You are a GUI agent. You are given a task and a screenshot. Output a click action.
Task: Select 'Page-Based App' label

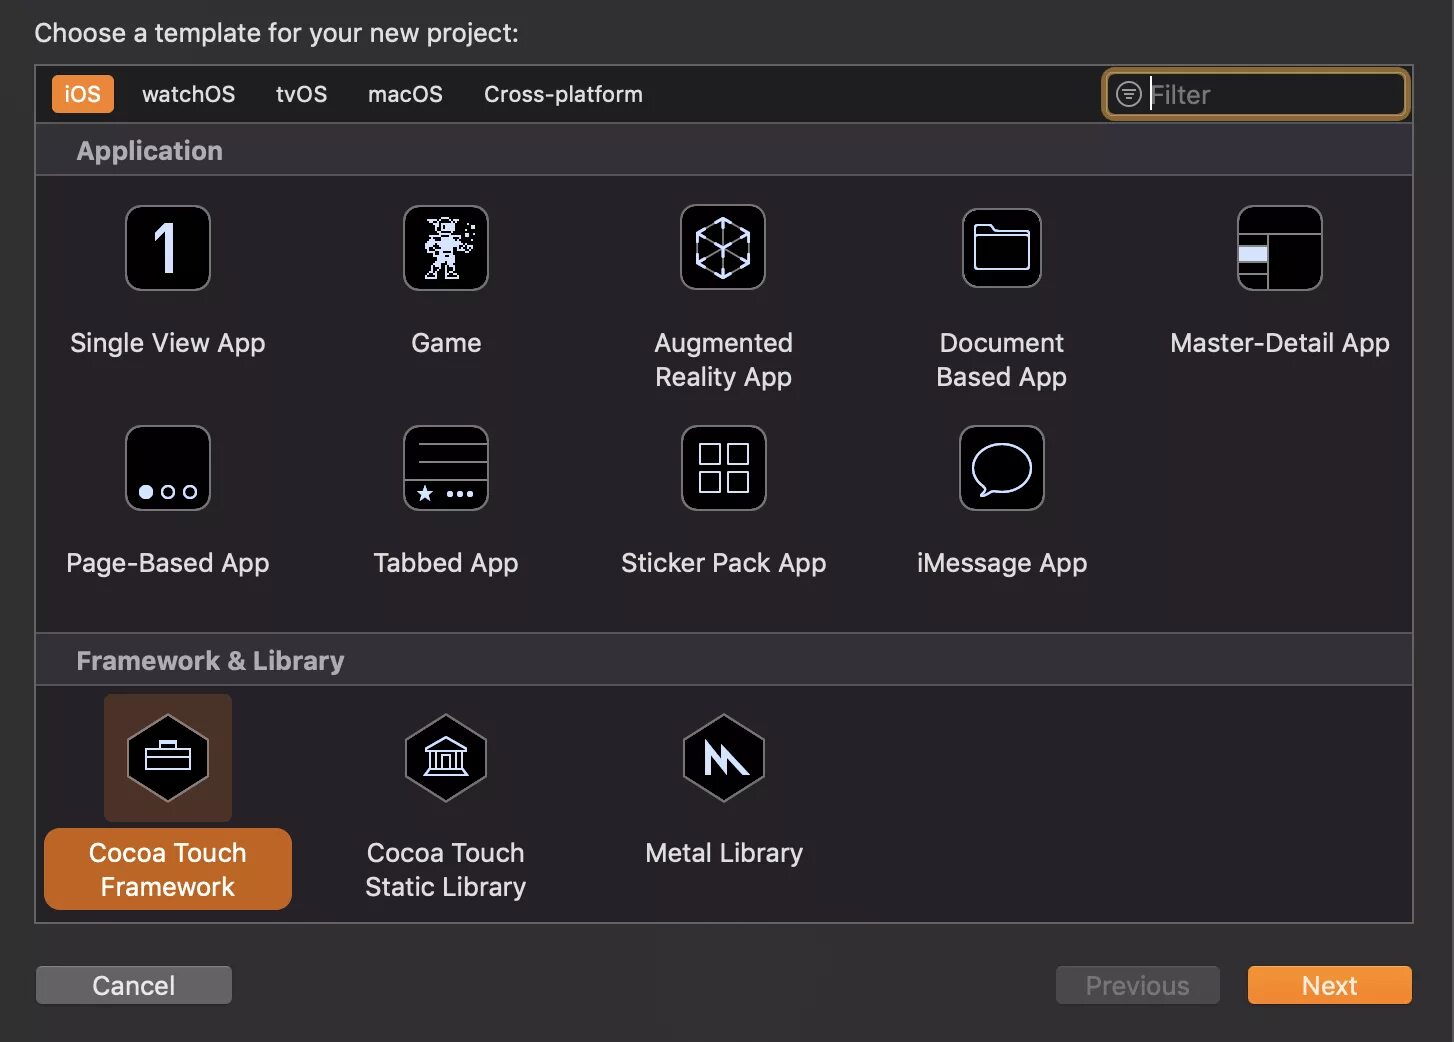pos(168,563)
